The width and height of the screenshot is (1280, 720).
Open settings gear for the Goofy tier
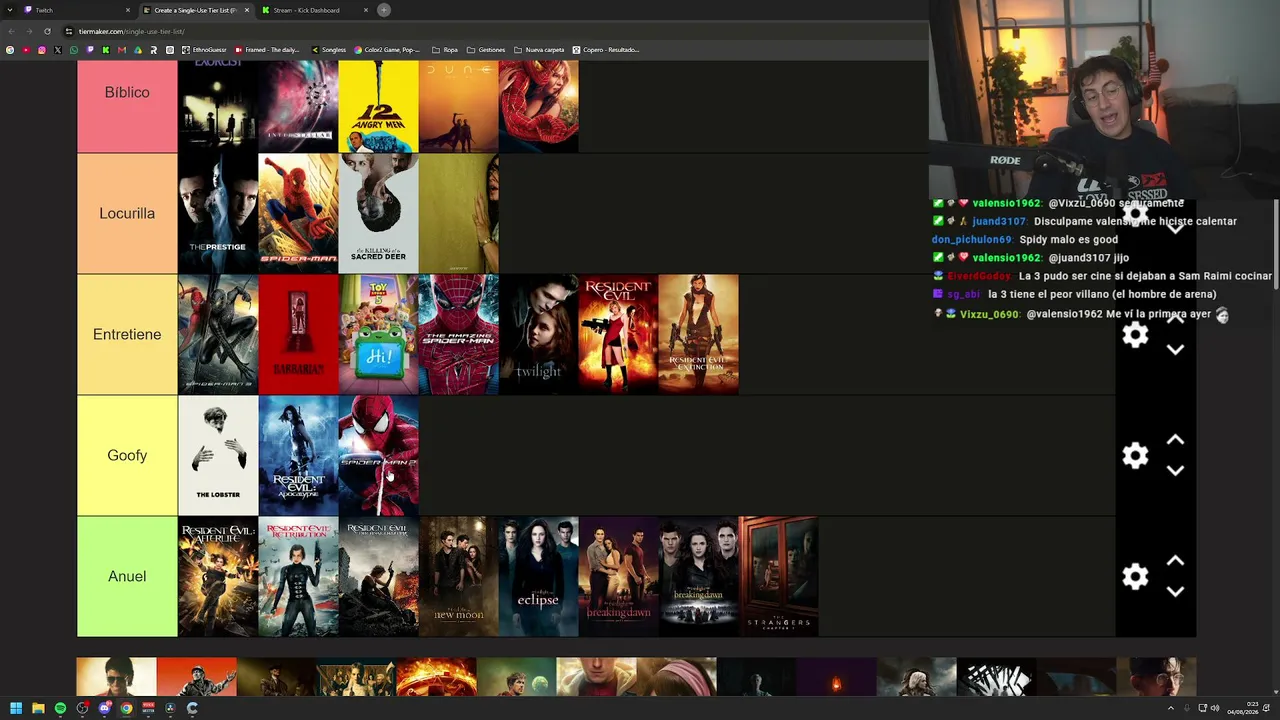(1135, 456)
